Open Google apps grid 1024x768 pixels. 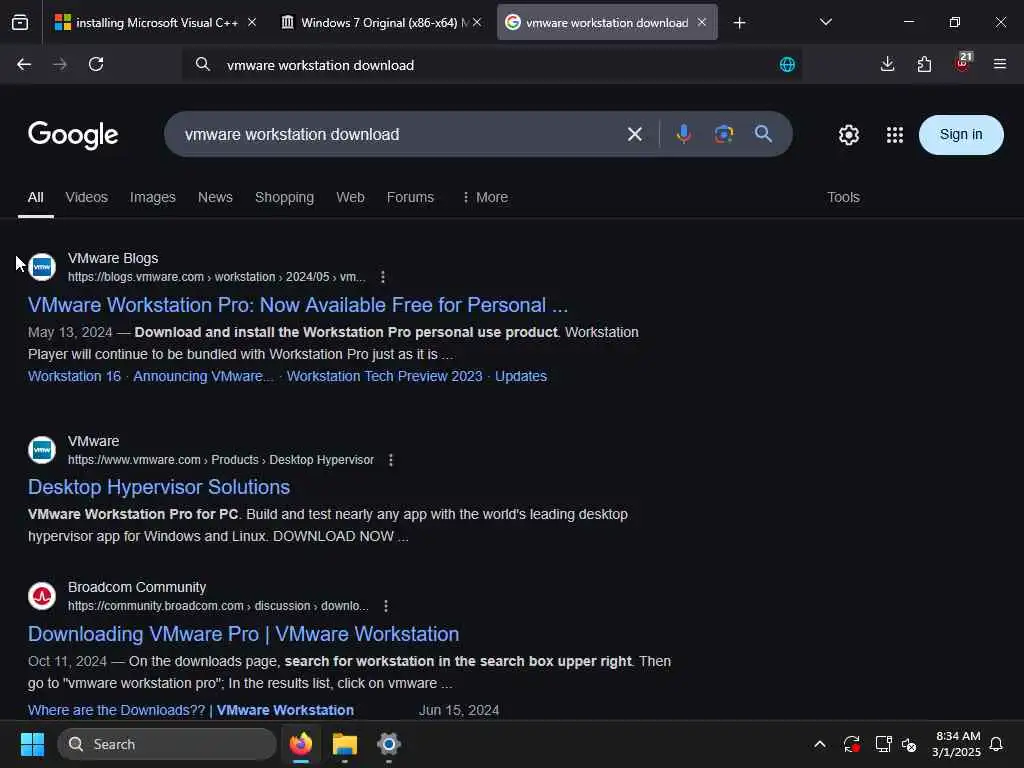(x=895, y=135)
